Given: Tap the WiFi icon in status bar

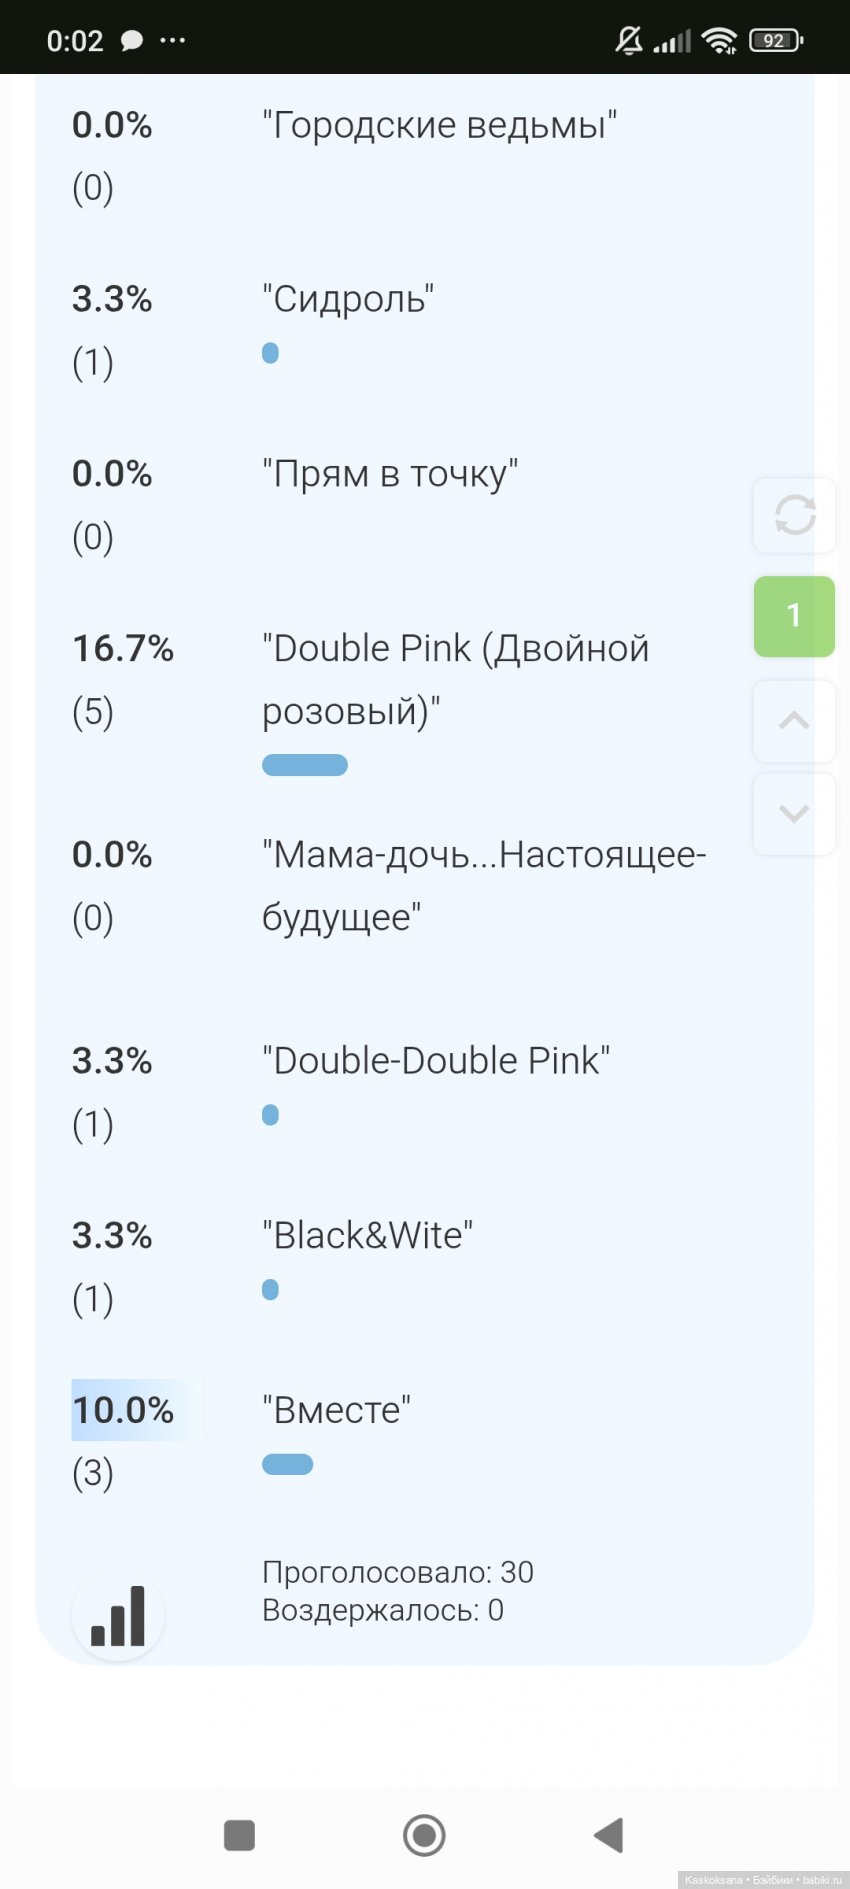Looking at the screenshot, I should click(x=720, y=39).
